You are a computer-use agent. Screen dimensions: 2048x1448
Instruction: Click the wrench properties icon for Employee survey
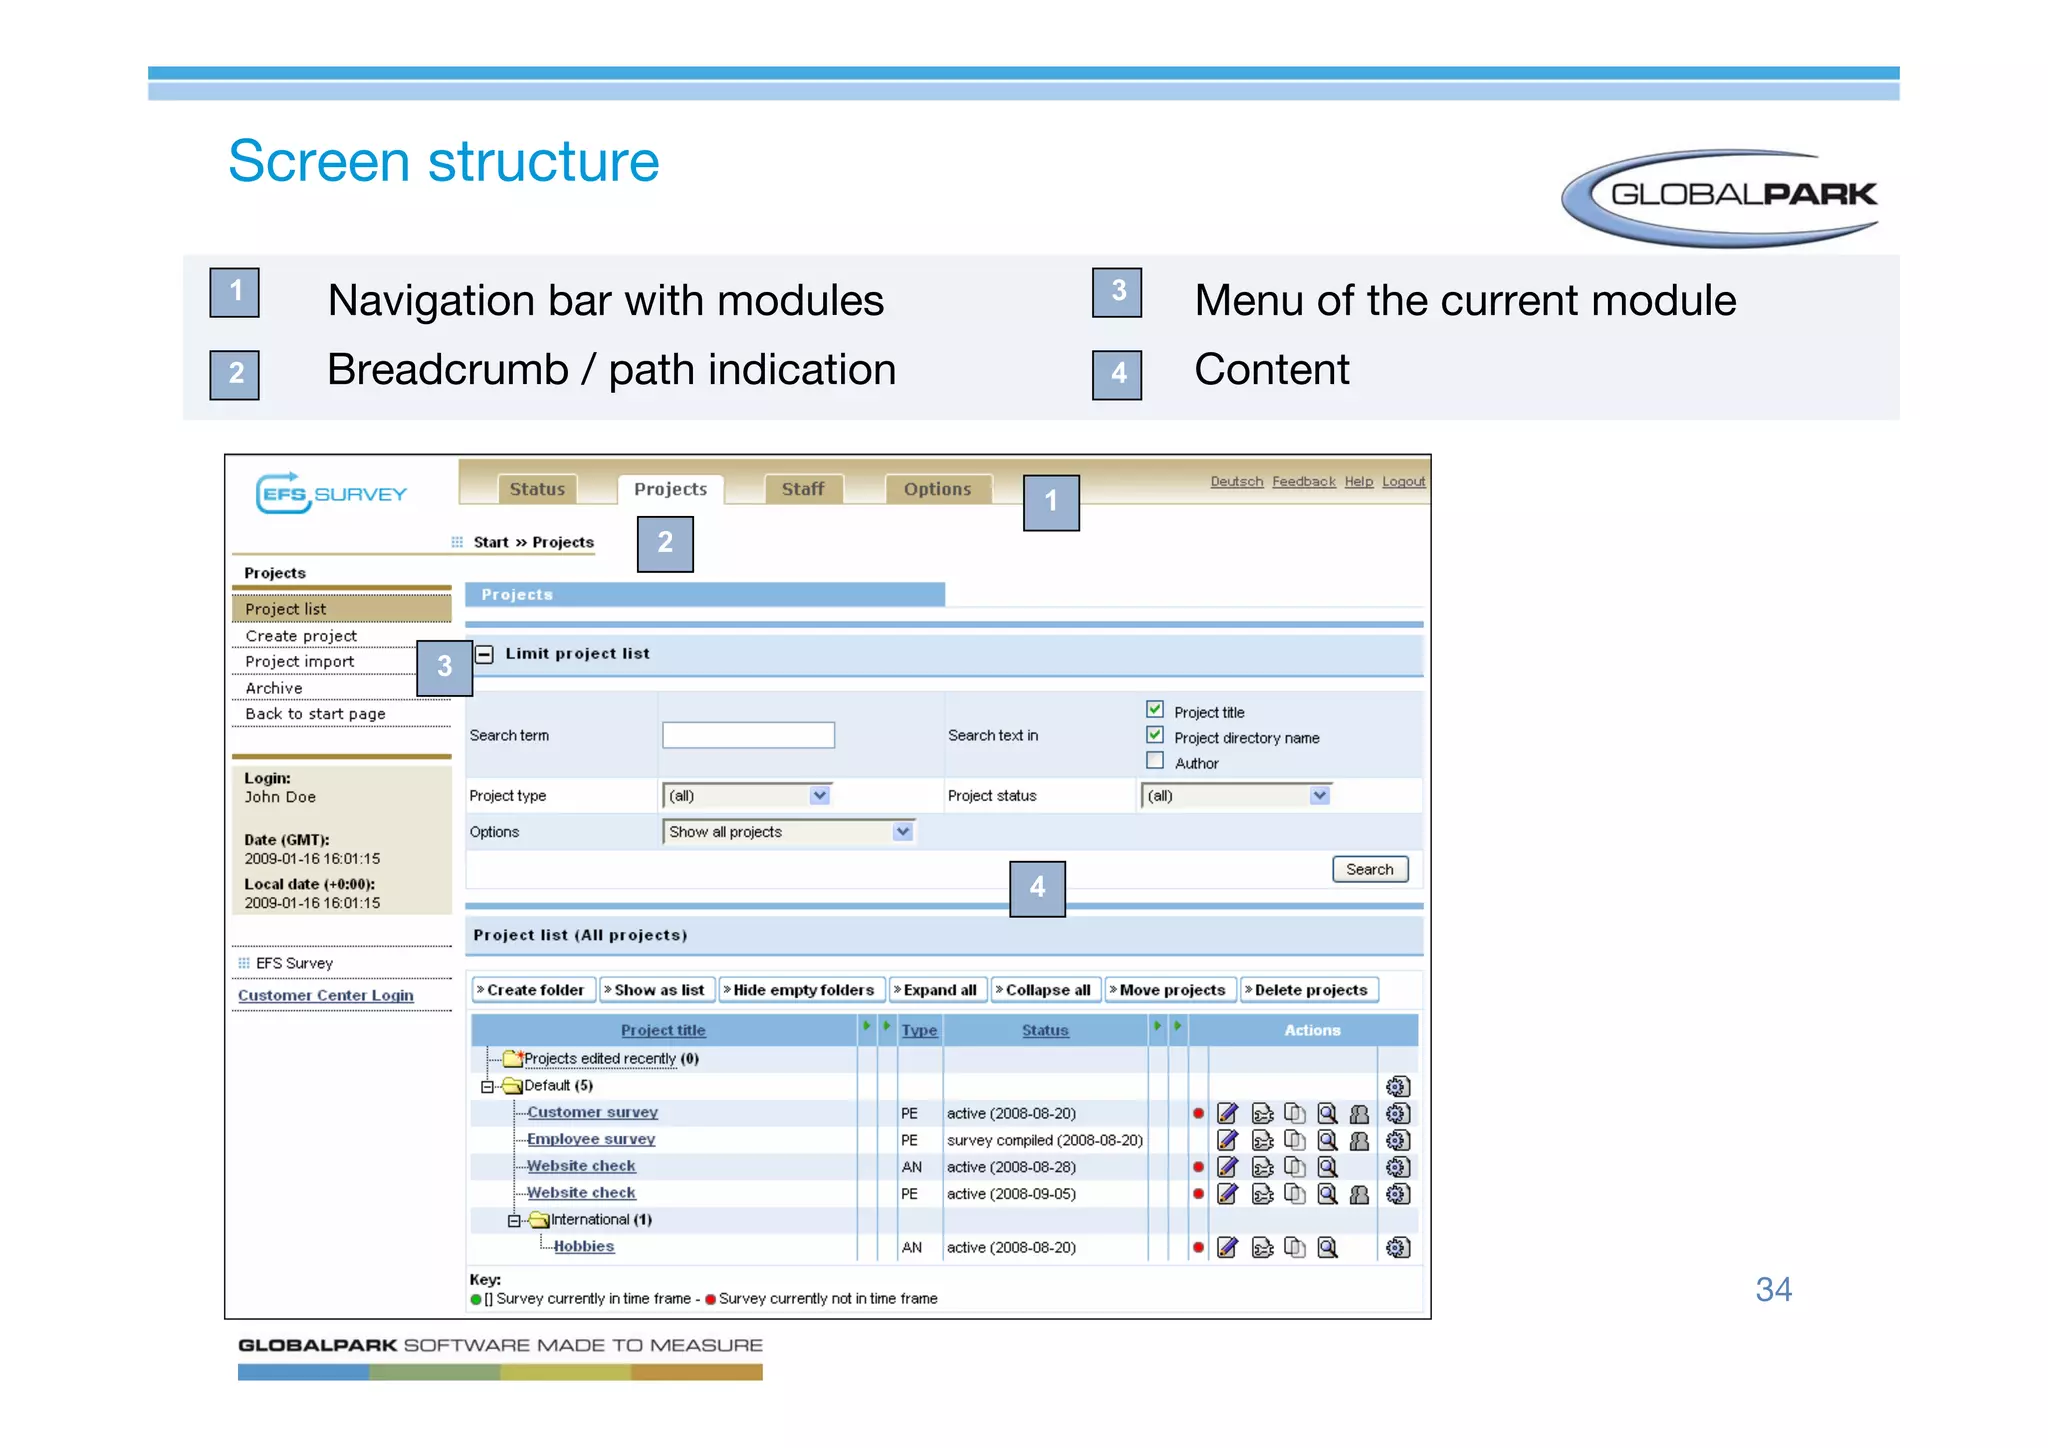(1262, 1140)
